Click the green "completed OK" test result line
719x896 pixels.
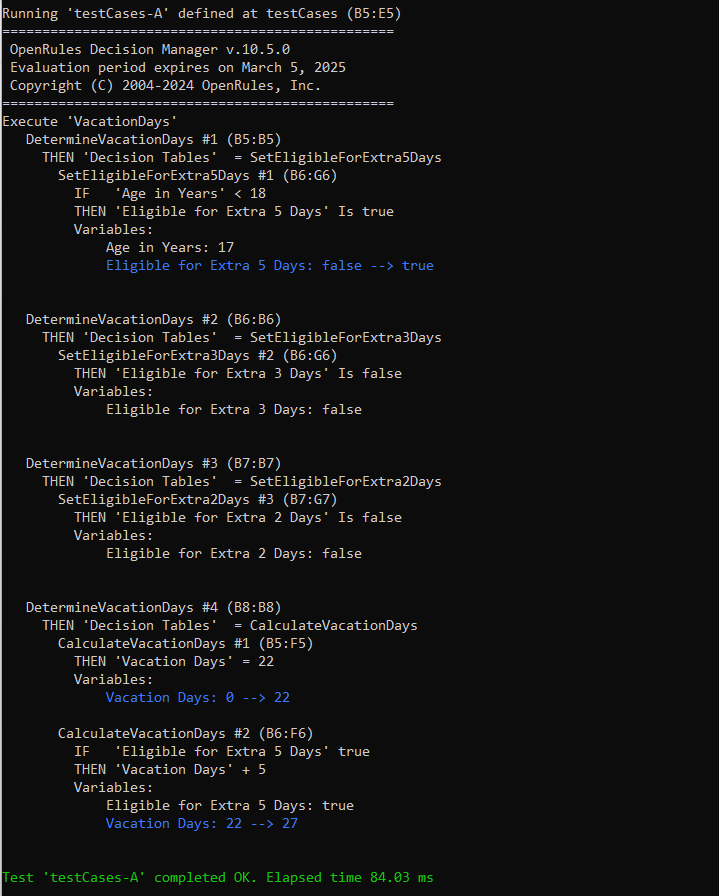(218, 877)
